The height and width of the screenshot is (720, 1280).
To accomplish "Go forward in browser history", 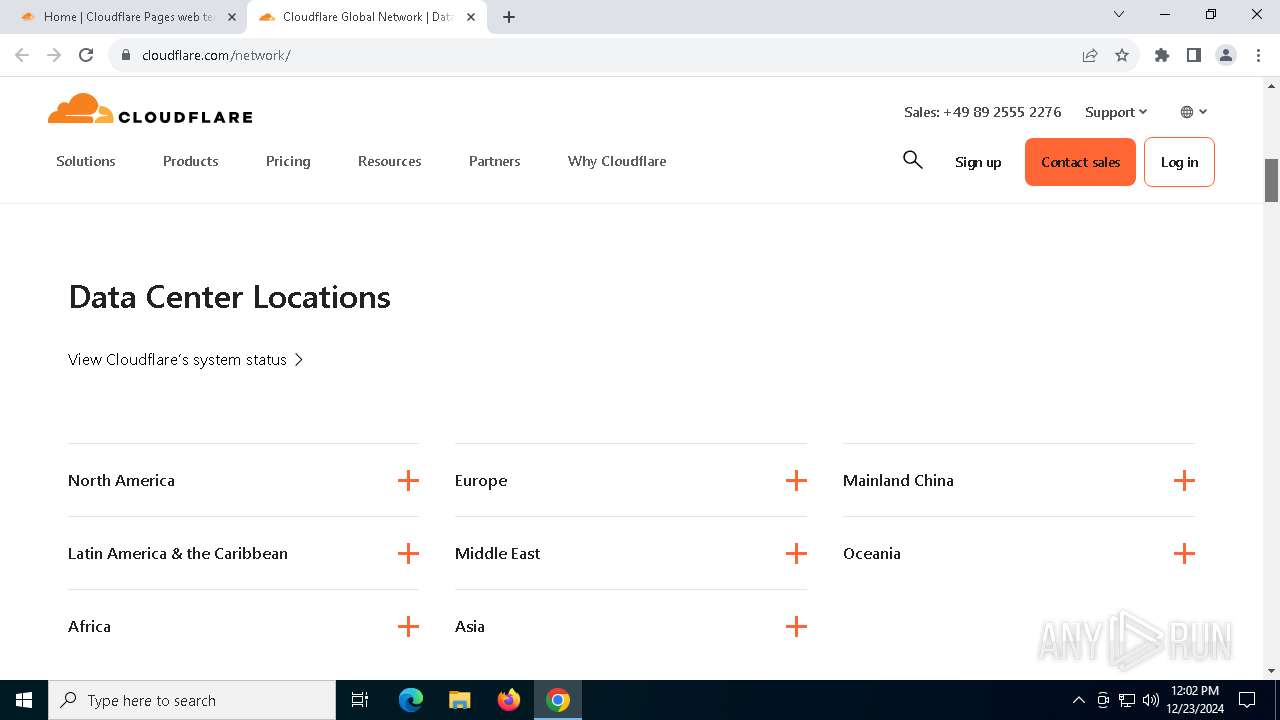I will [54, 55].
